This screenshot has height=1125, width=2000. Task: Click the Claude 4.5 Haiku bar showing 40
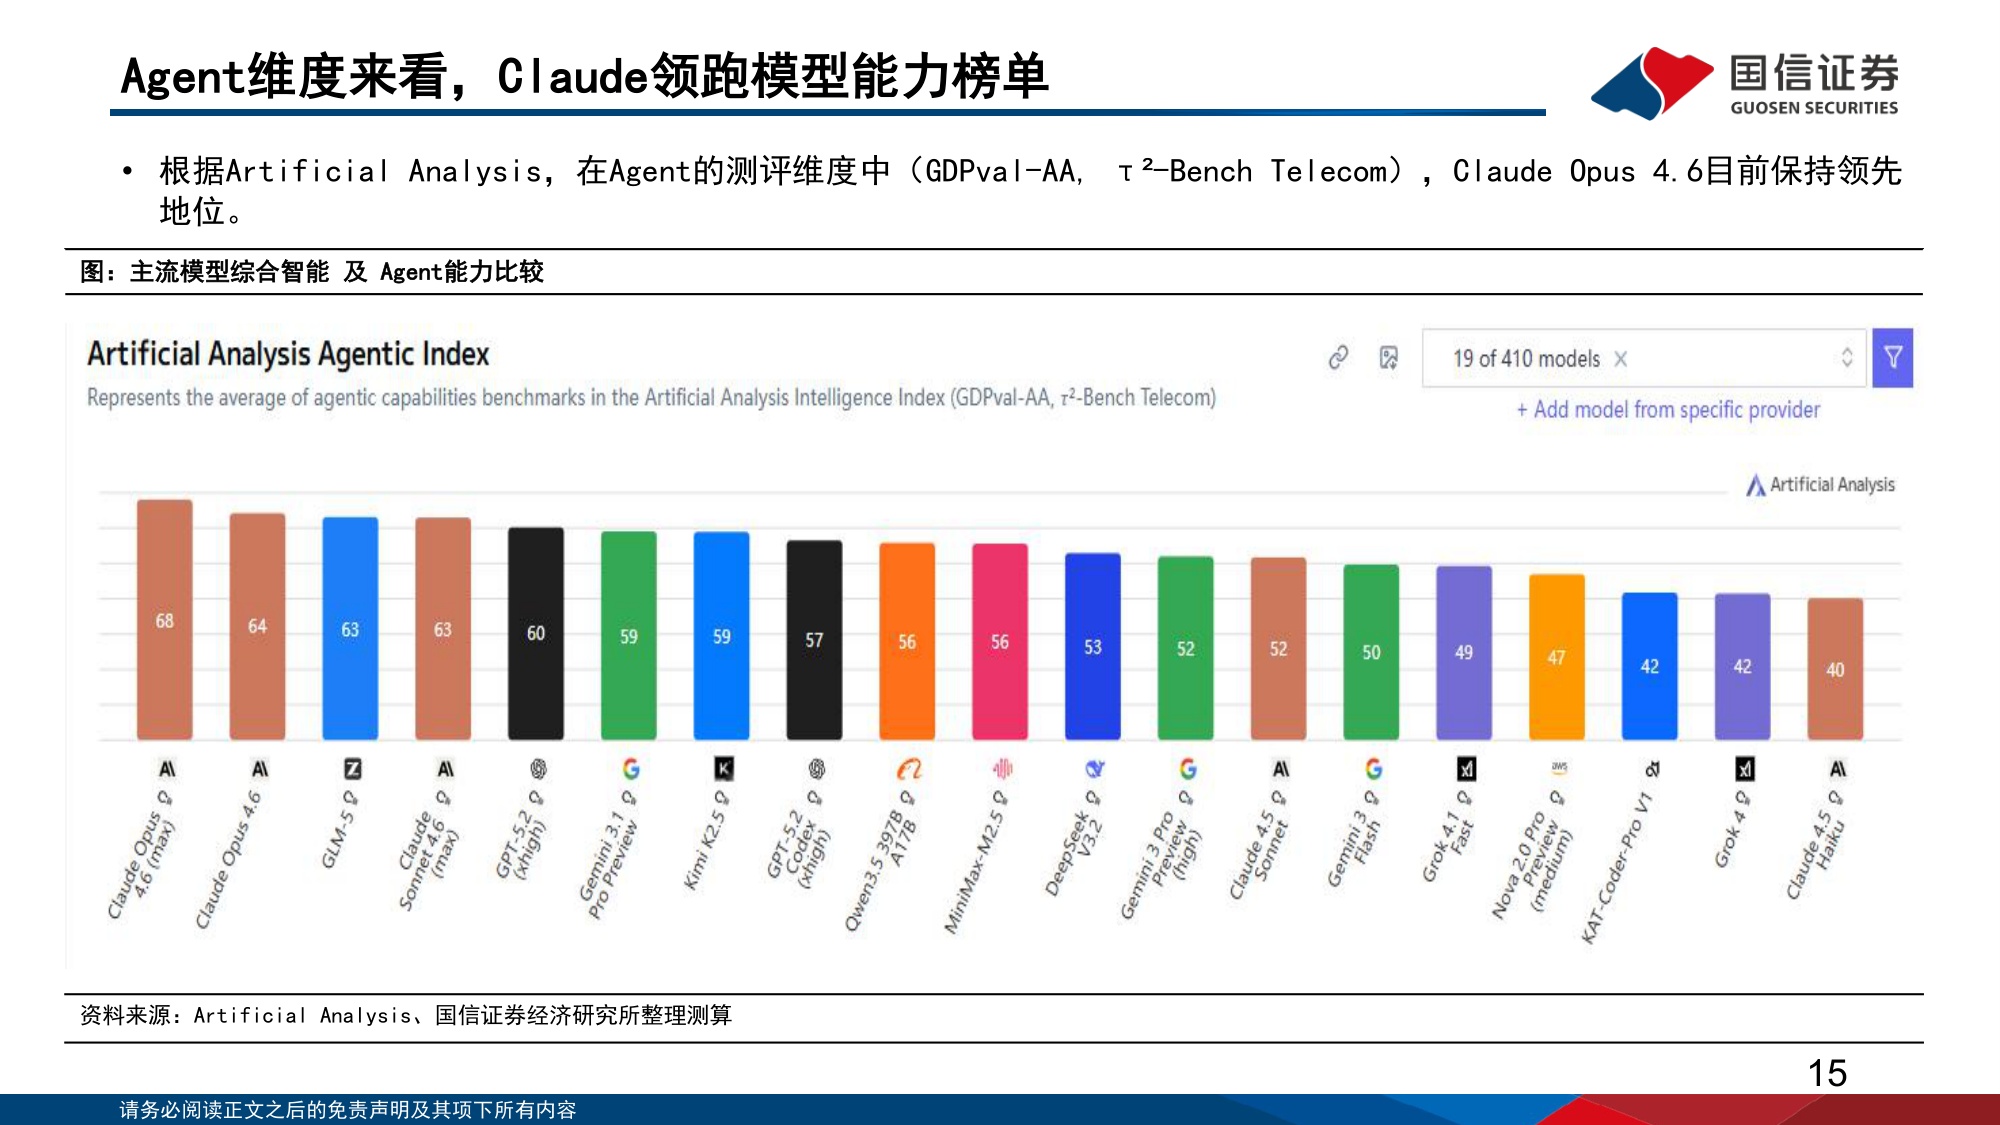coord(1836,669)
